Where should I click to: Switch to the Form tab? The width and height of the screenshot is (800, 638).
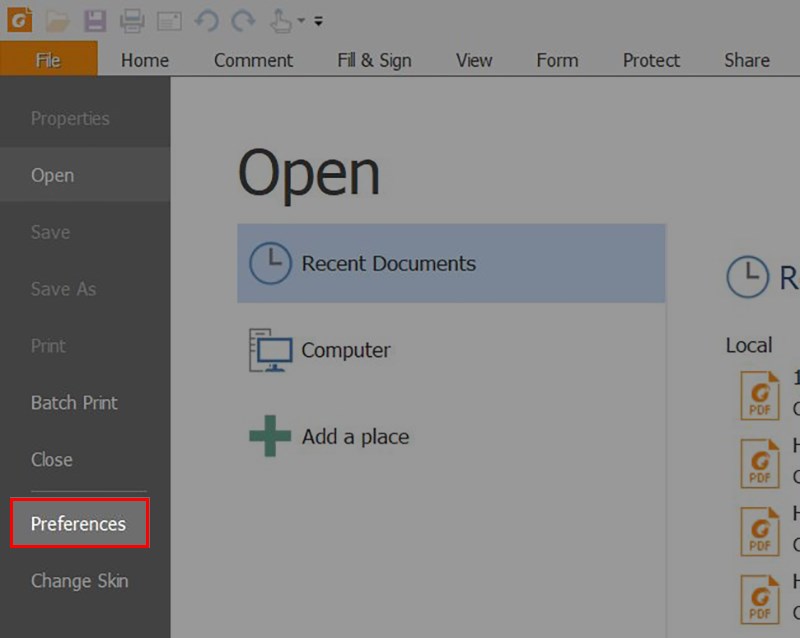coord(557,60)
